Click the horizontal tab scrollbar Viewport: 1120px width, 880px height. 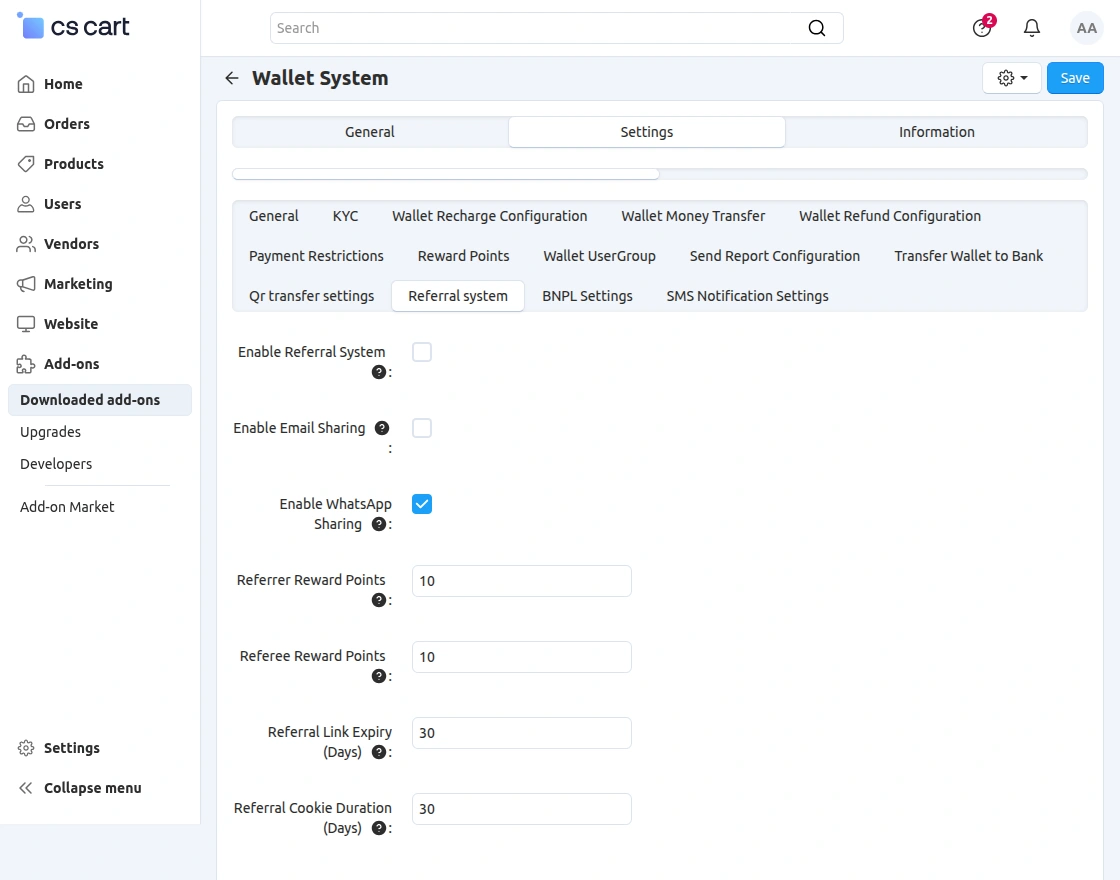pyautogui.click(x=446, y=174)
